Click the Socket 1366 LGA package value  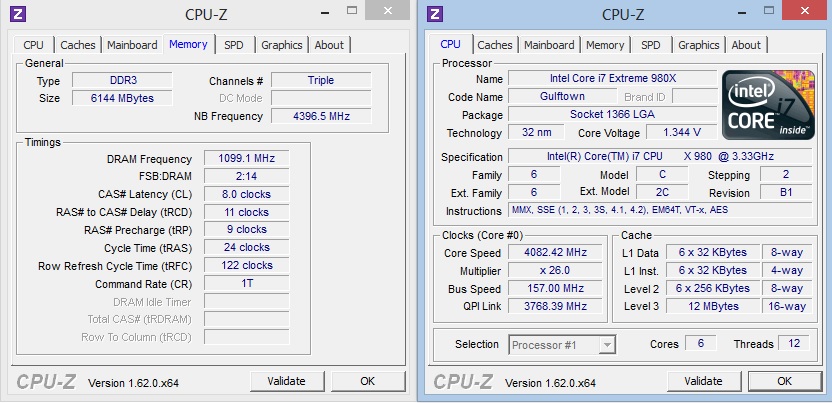[612, 114]
